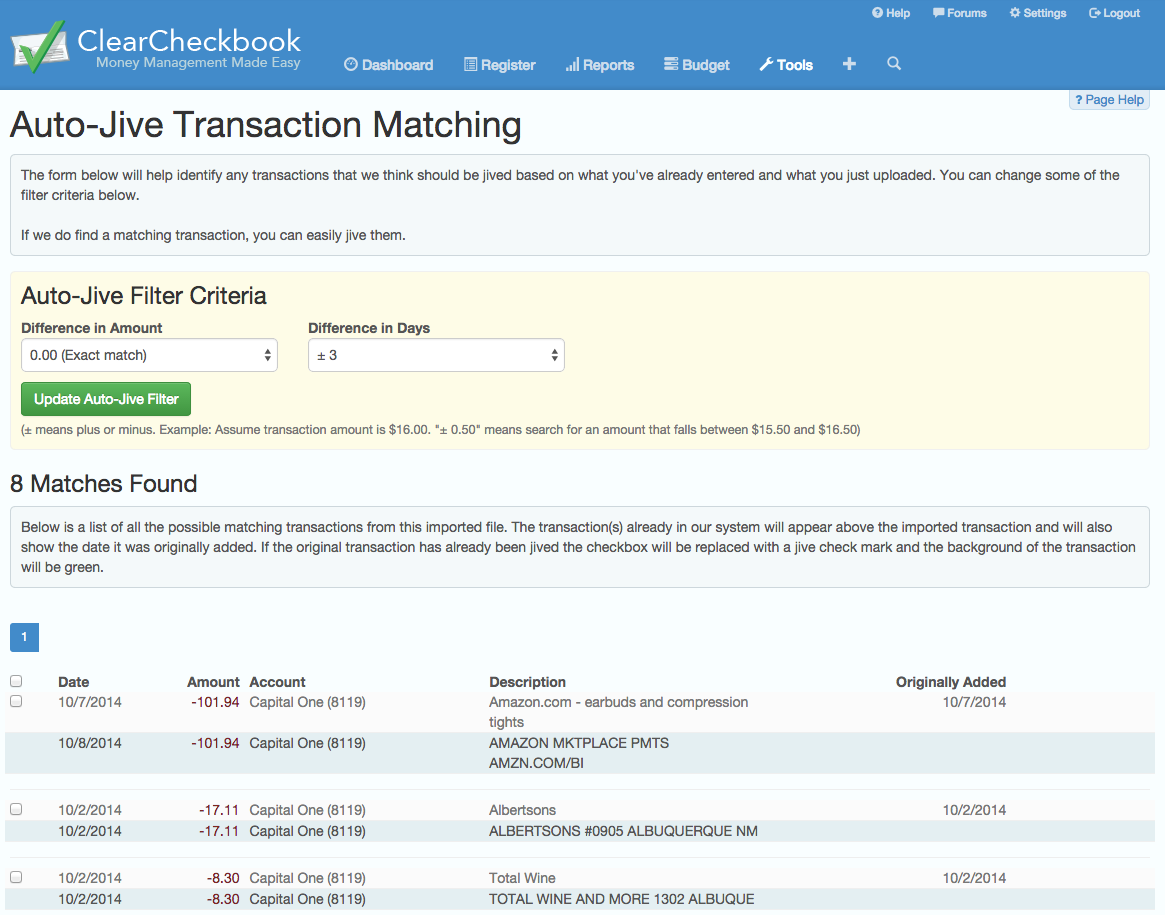Open the Budget section
The width and height of the screenshot is (1165, 915).
point(696,65)
